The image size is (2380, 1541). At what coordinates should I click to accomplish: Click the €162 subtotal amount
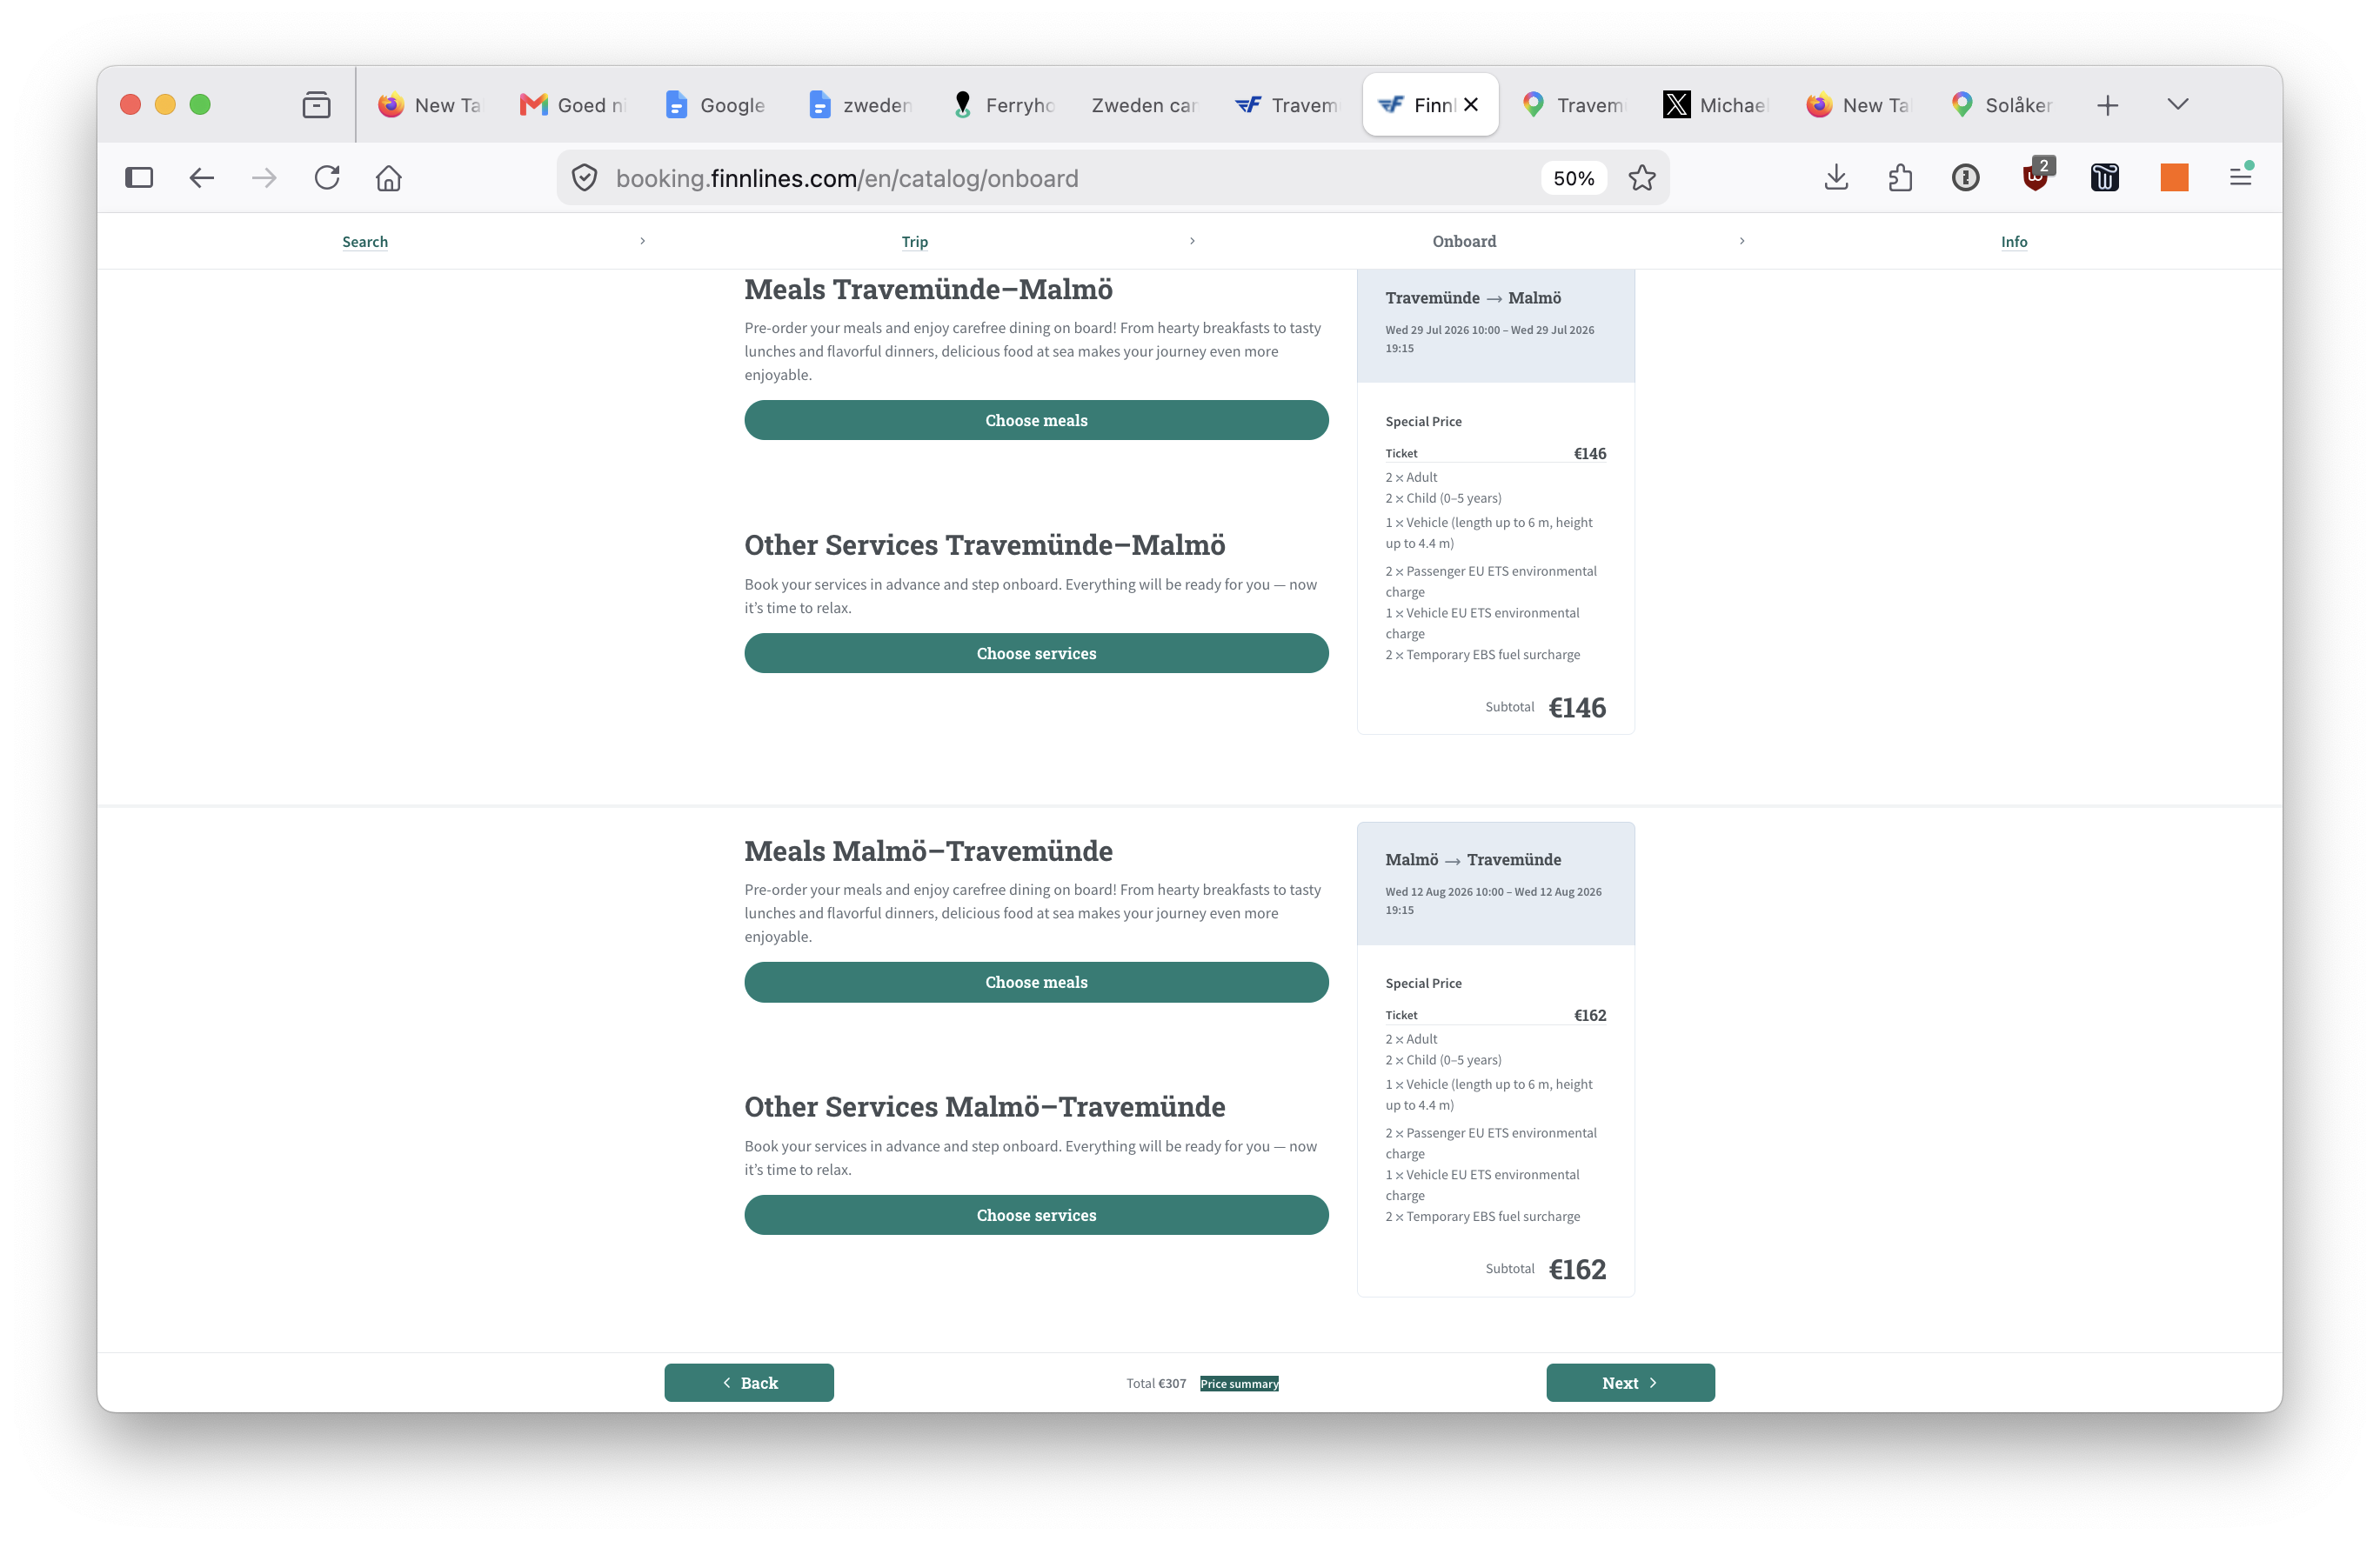tap(1577, 1270)
